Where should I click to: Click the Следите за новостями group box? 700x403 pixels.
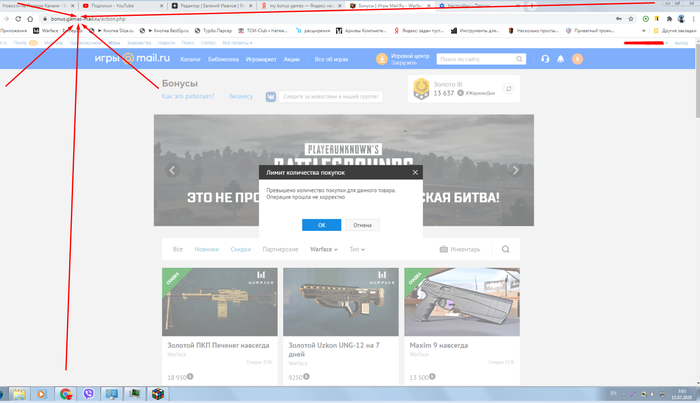point(331,96)
